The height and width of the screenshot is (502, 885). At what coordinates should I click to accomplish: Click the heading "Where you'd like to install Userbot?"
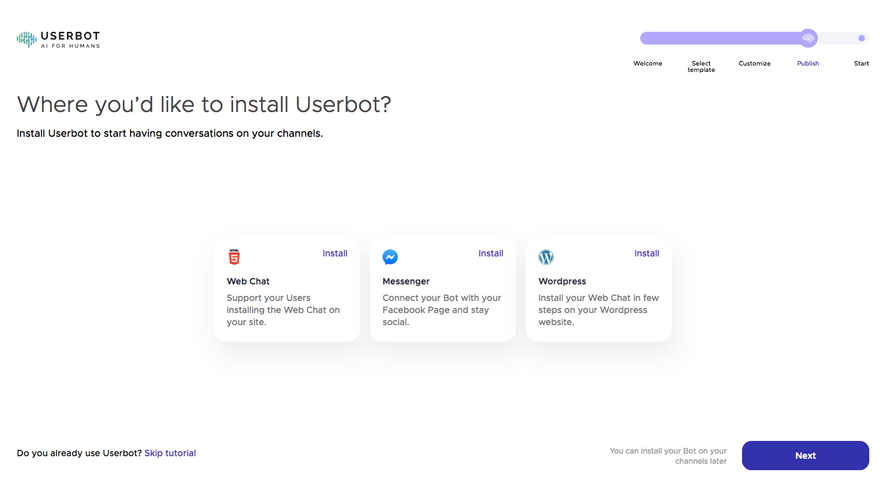coord(204,104)
